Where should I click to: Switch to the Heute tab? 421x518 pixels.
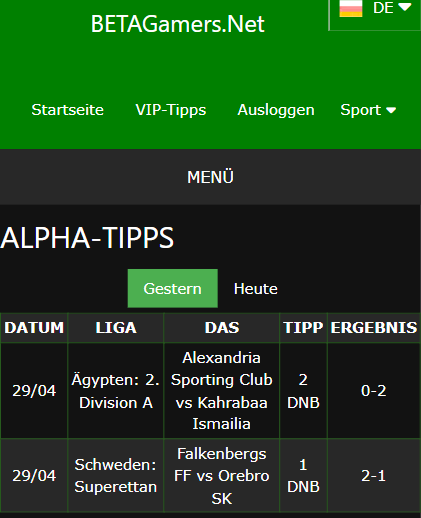(256, 289)
